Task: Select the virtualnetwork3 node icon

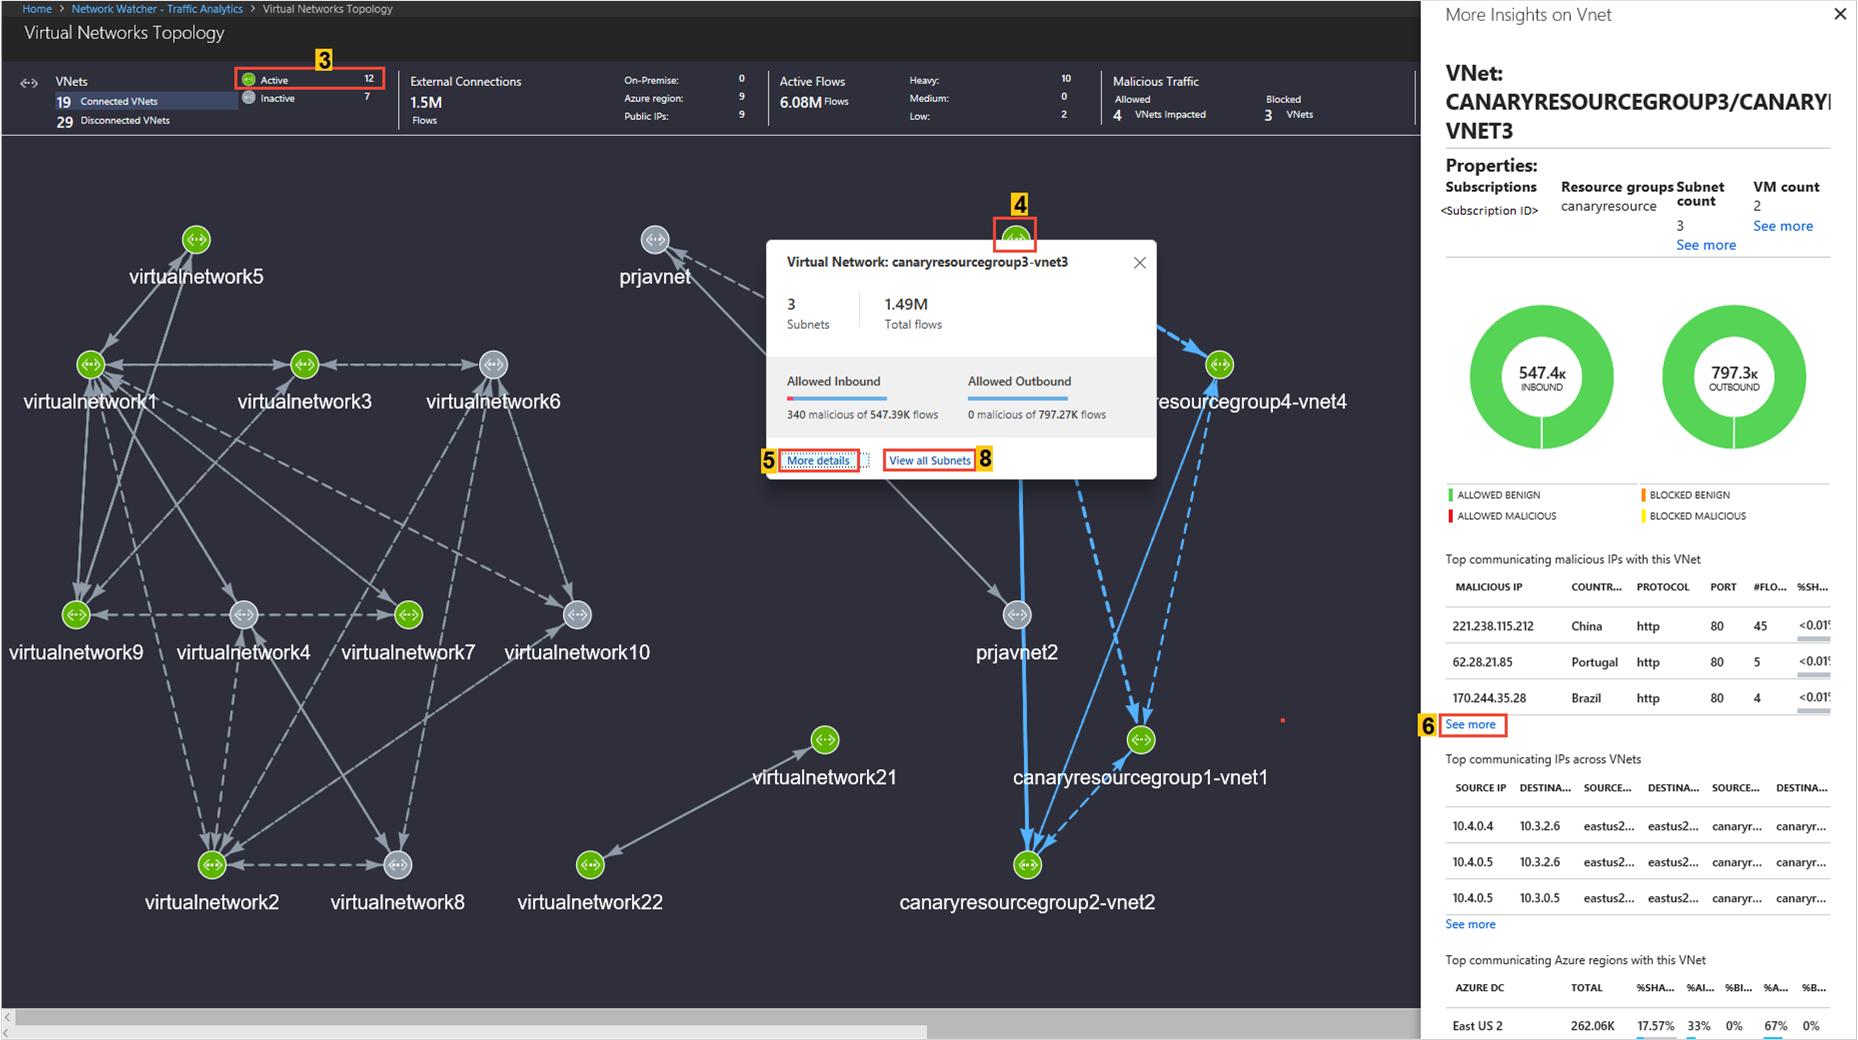Action: point(304,365)
